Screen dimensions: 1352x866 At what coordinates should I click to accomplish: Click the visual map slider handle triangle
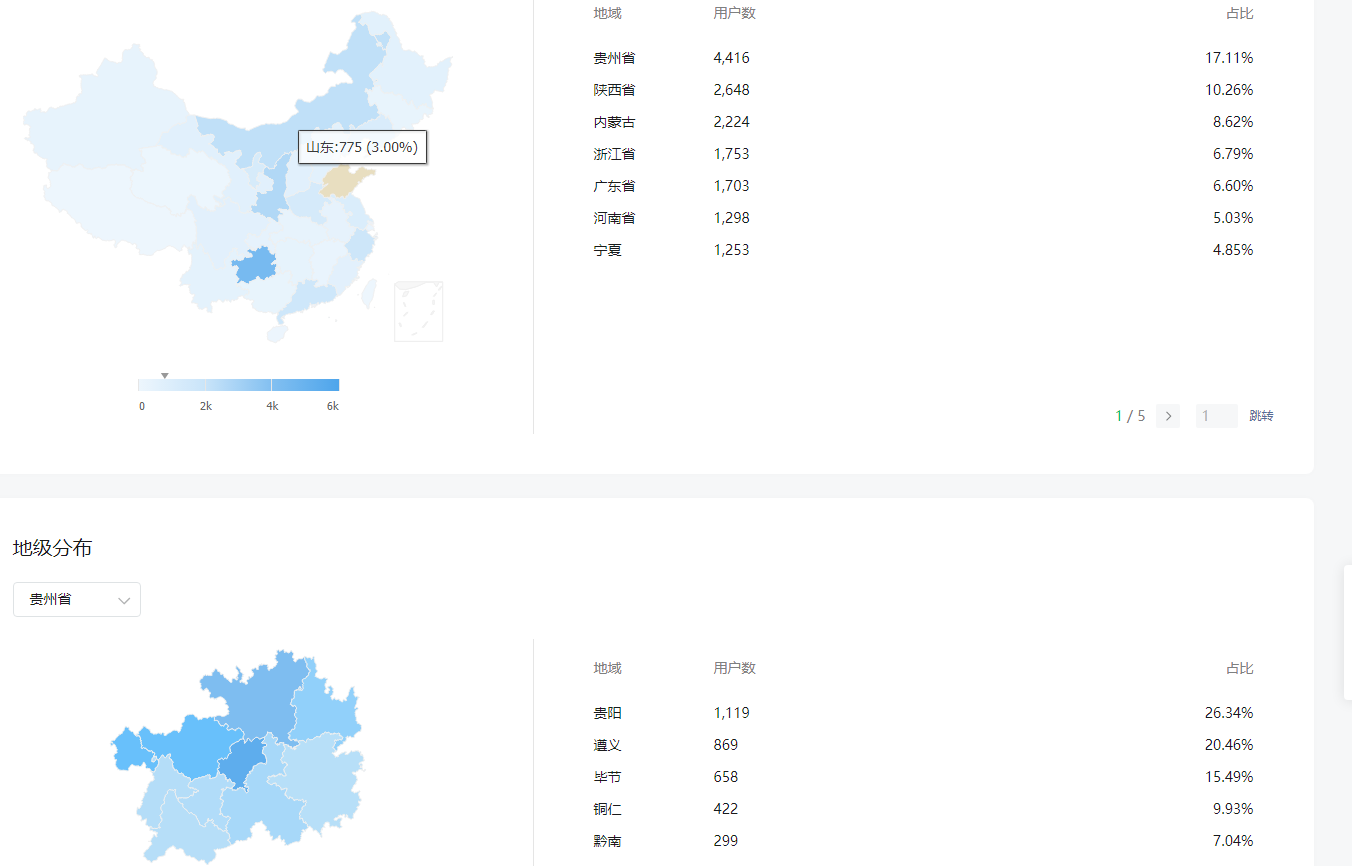165,376
